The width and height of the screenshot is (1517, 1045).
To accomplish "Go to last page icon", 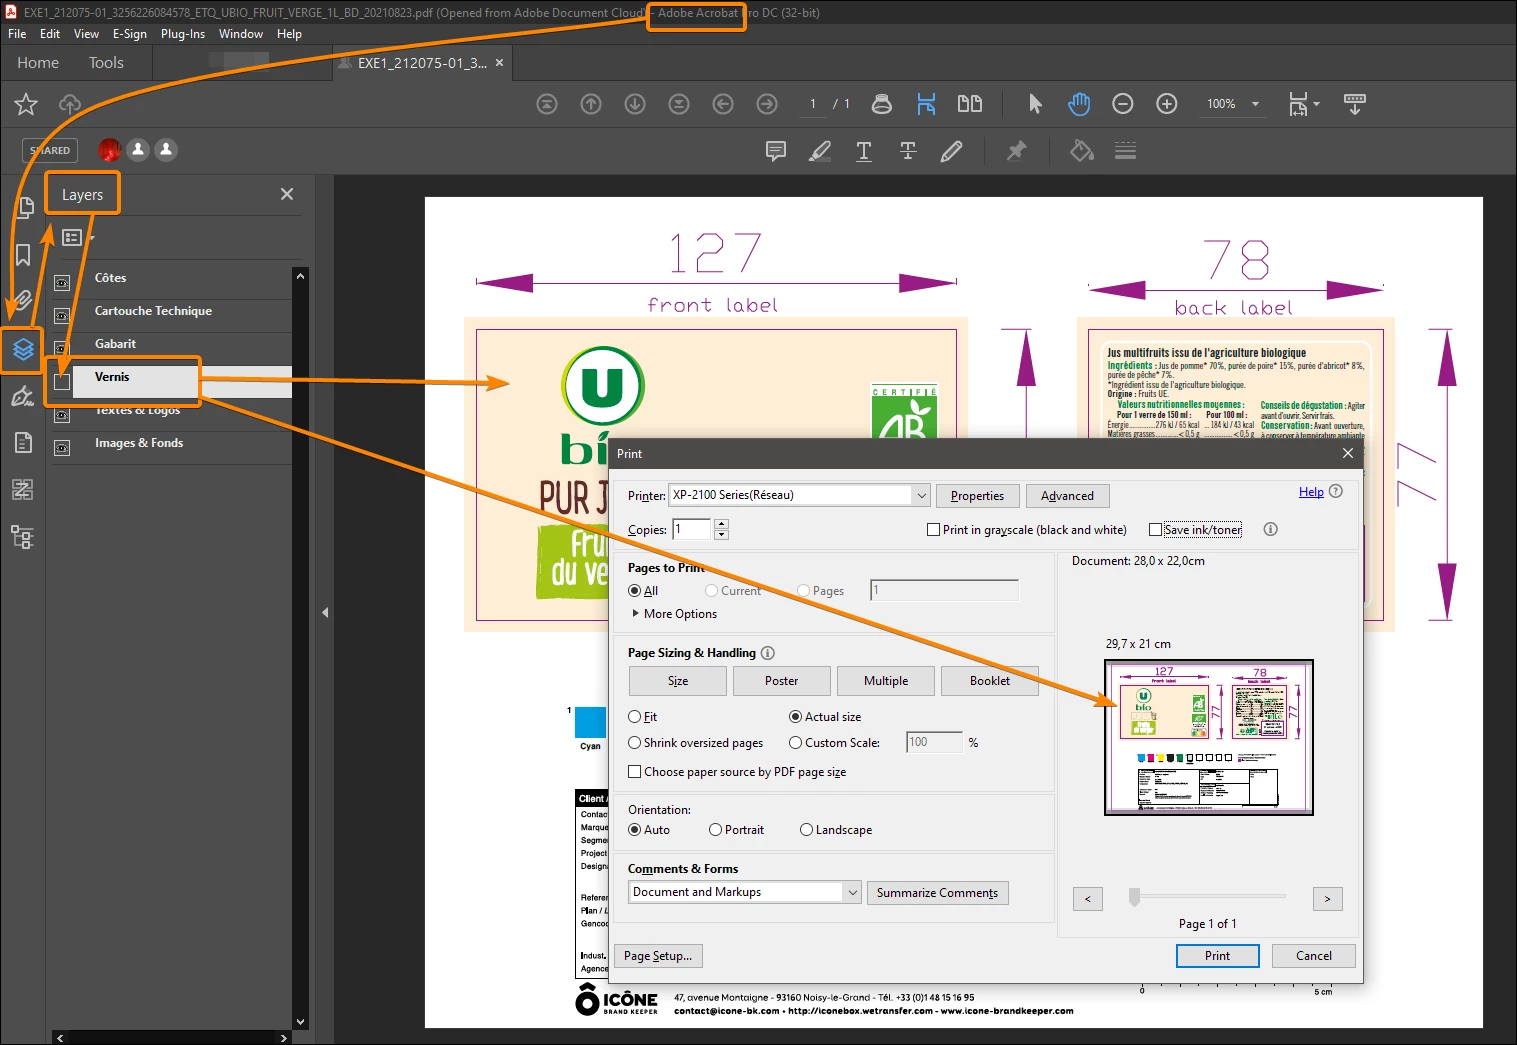I will (679, 104).
